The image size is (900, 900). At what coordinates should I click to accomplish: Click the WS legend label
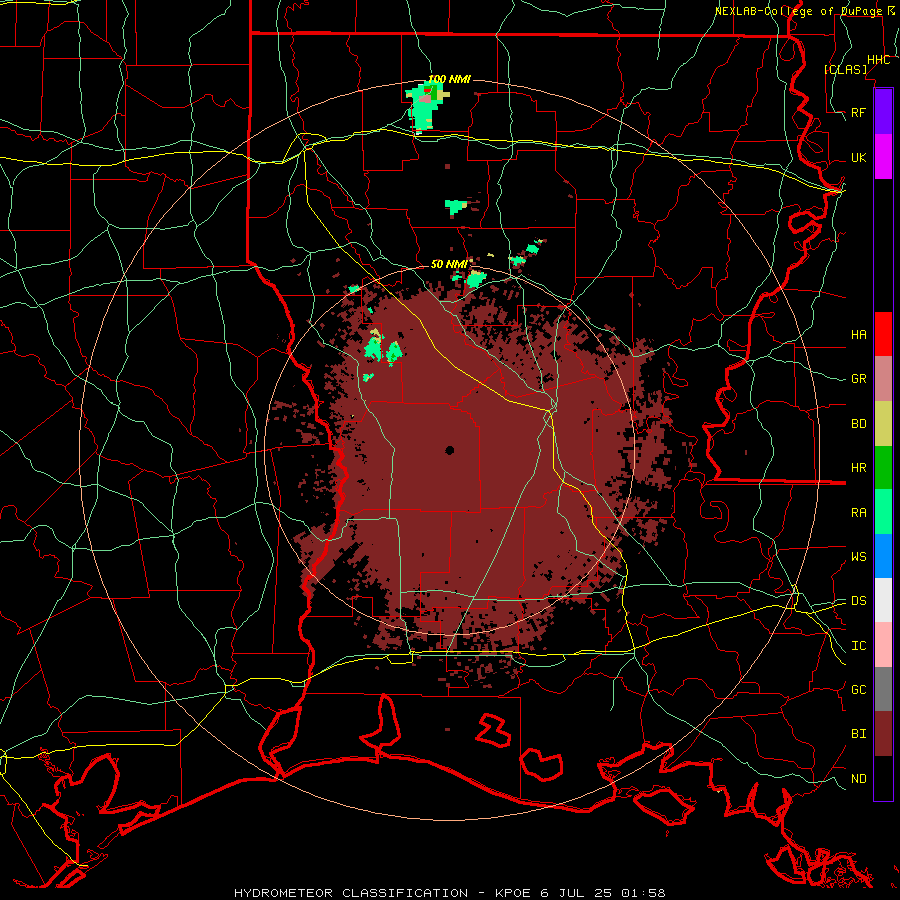pos(858,557)
